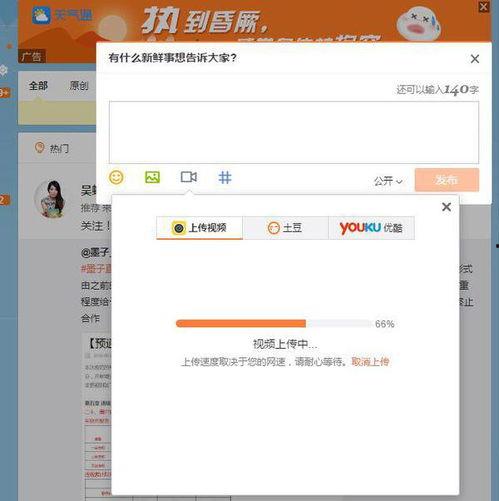
Task: Select the 原创 feed tab
Action: tap(79, 86)
